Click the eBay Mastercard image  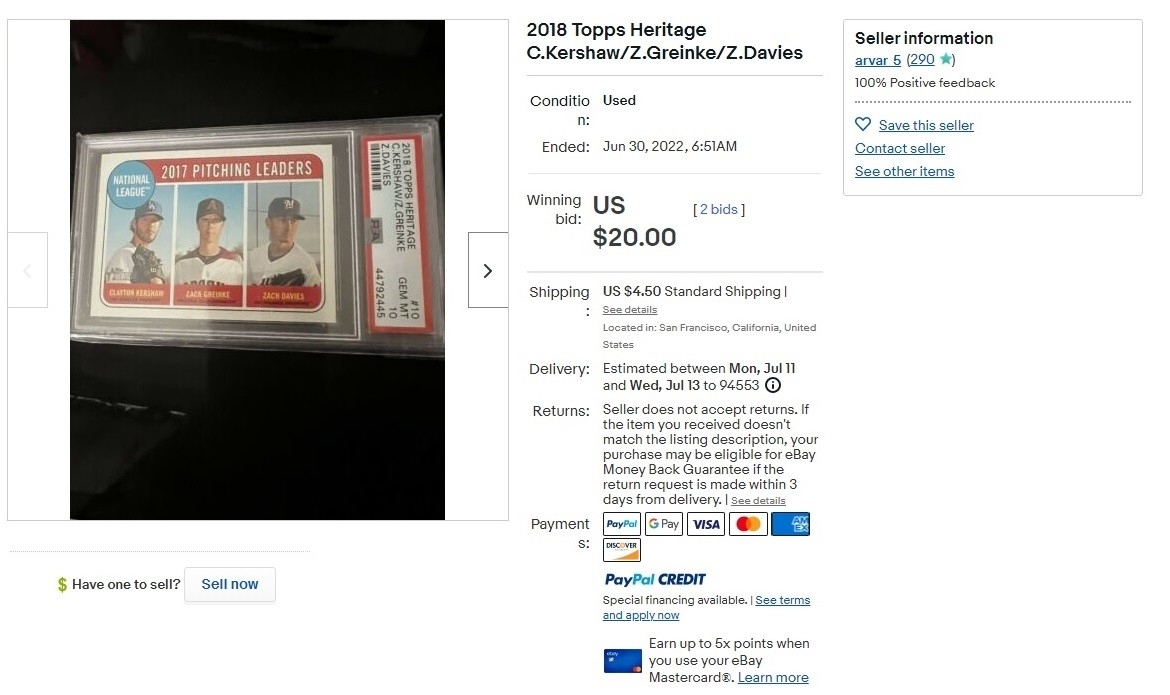[622, 661]
